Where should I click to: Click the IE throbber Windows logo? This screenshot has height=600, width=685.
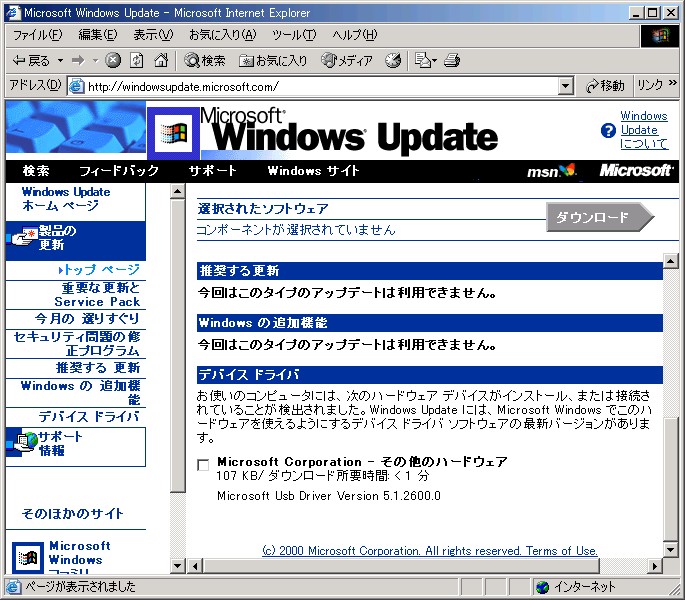(x=660, y=36)
